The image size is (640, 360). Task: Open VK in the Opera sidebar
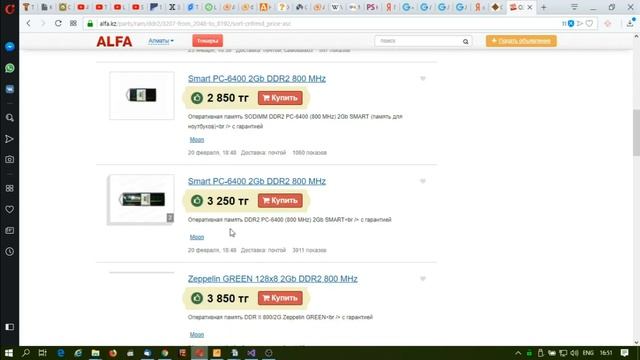point(10,89)
